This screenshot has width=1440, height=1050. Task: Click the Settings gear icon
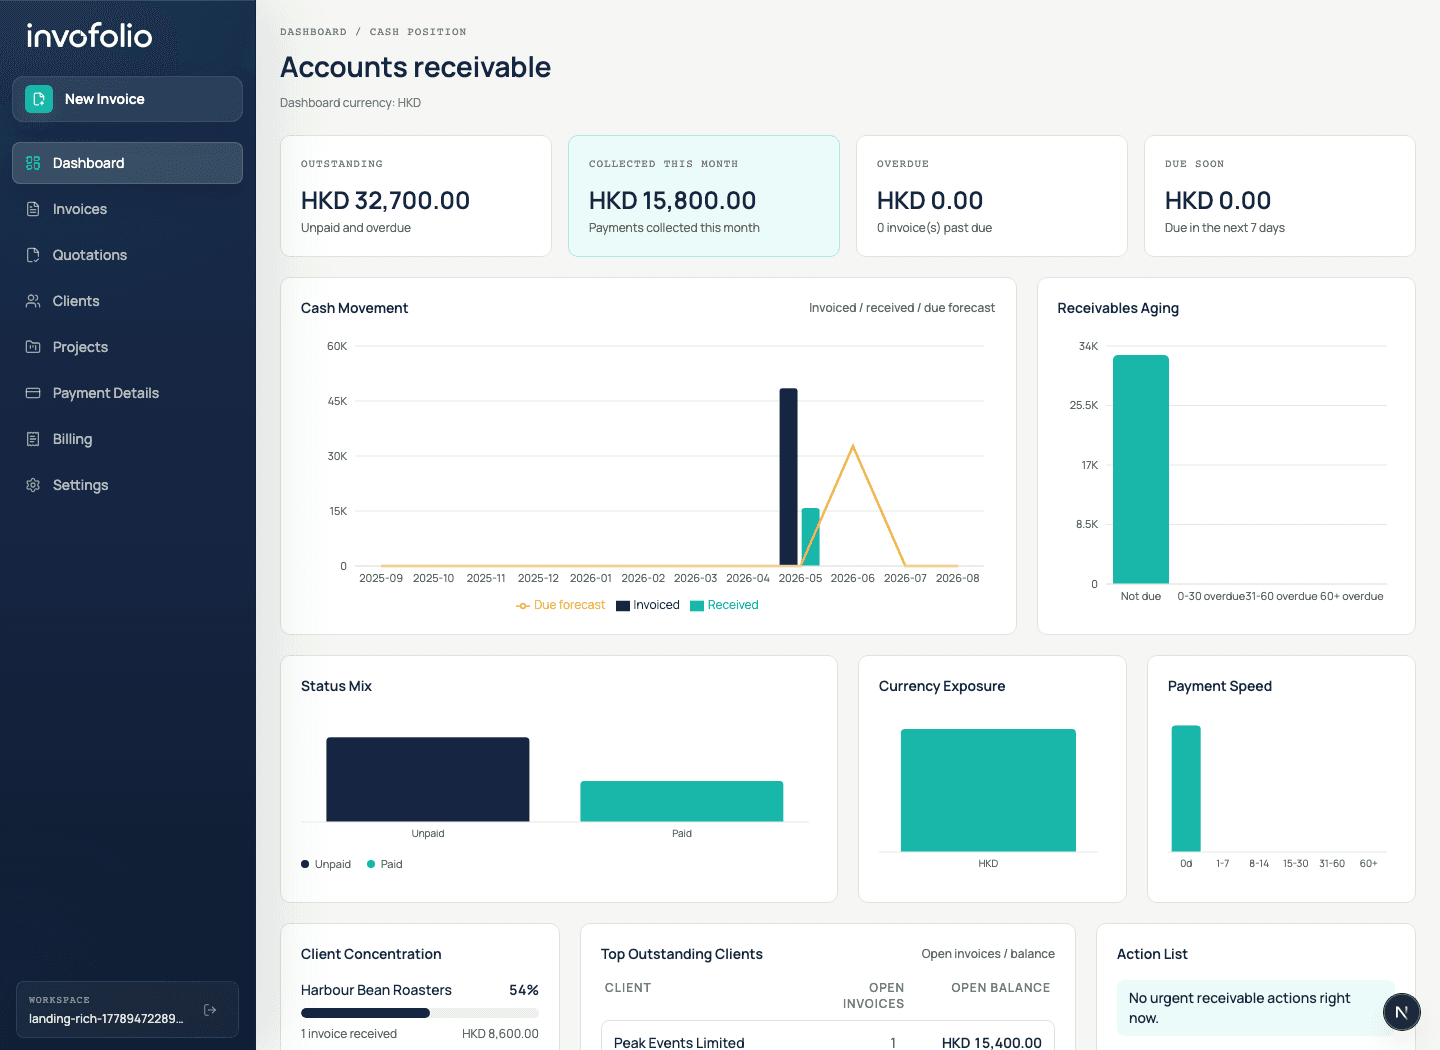click(x=33, y=485)
